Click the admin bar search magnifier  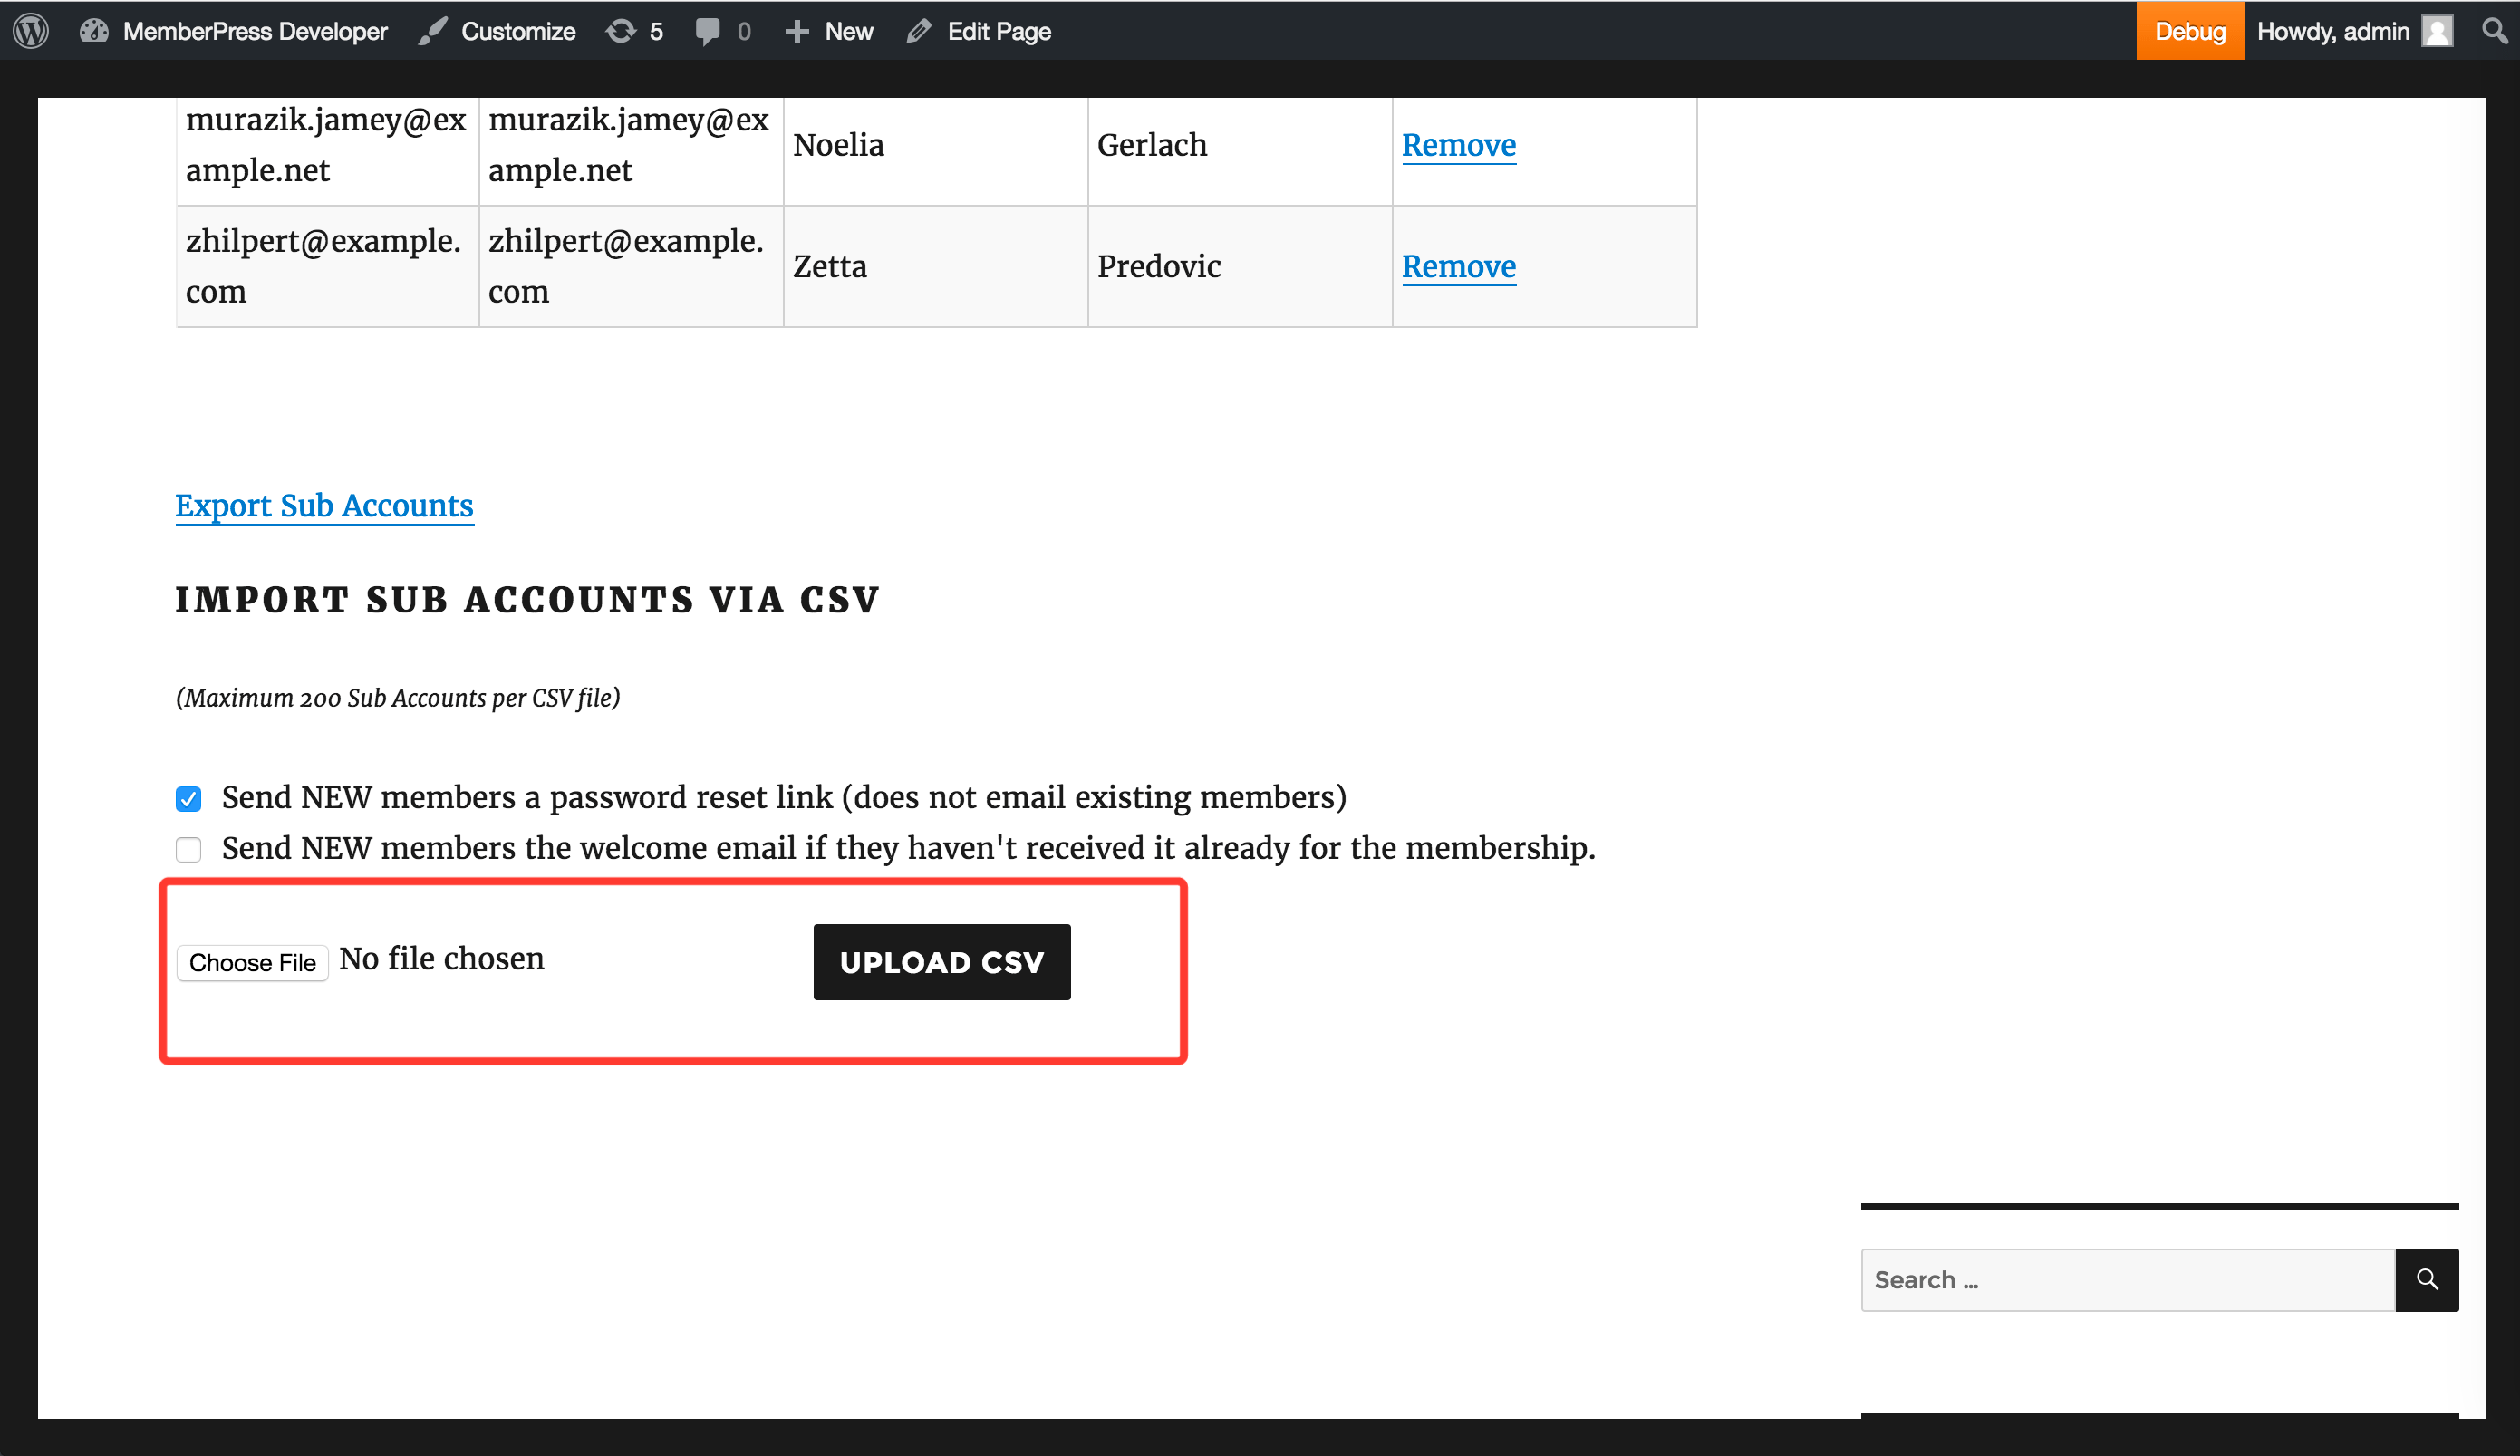[2495, 31]
